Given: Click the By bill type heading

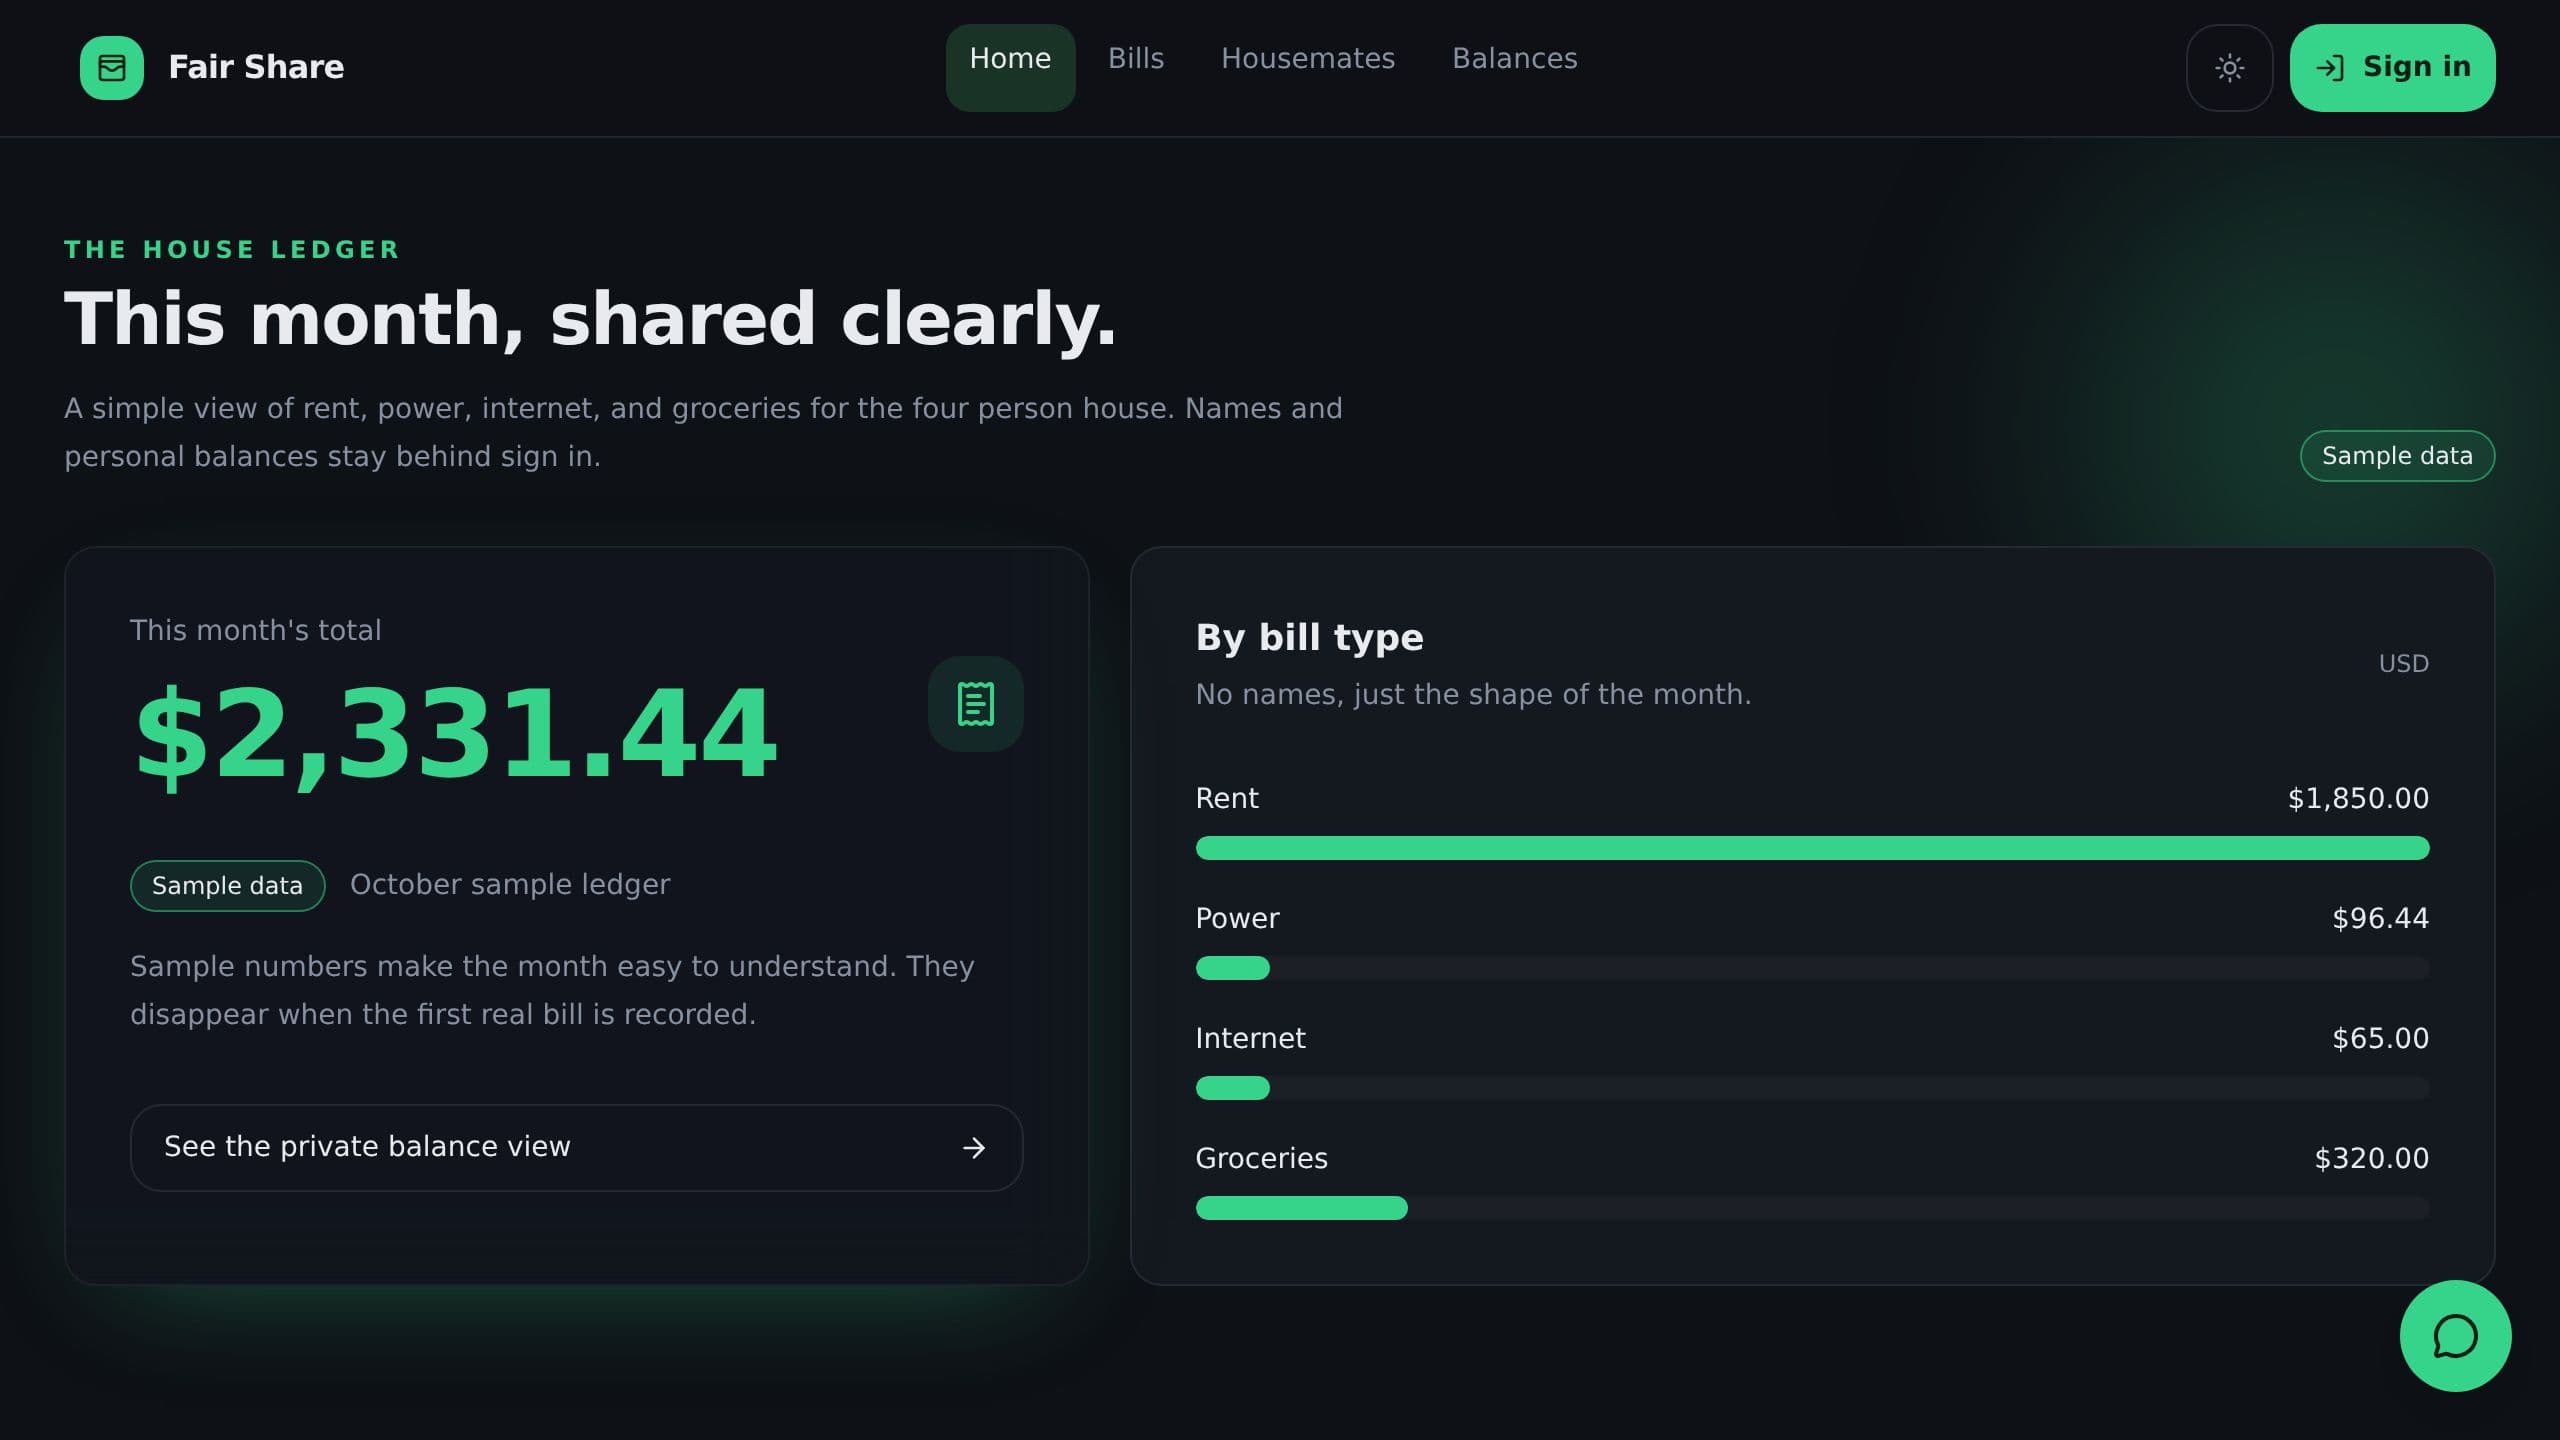Looking at the screenshot, I should [x=1309, y=638].
